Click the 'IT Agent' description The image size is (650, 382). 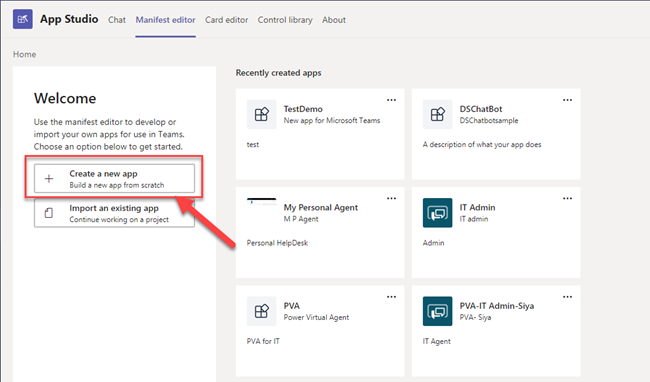click(437, 341)
